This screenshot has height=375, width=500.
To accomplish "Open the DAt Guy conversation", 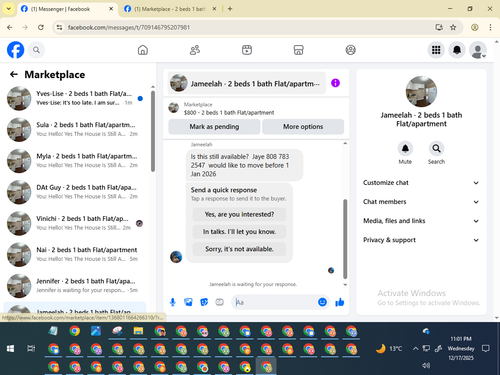I will (x=75, y=192).
